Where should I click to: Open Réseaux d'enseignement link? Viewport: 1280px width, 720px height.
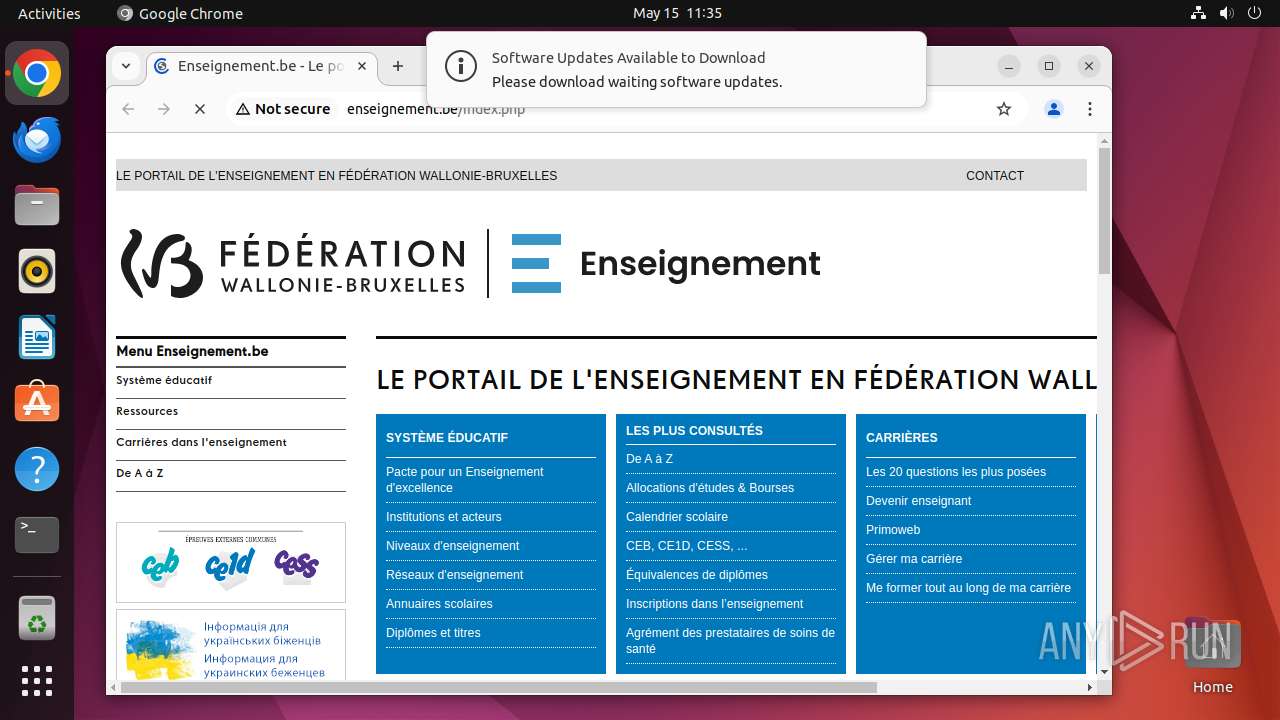click(x=455, y=575)
